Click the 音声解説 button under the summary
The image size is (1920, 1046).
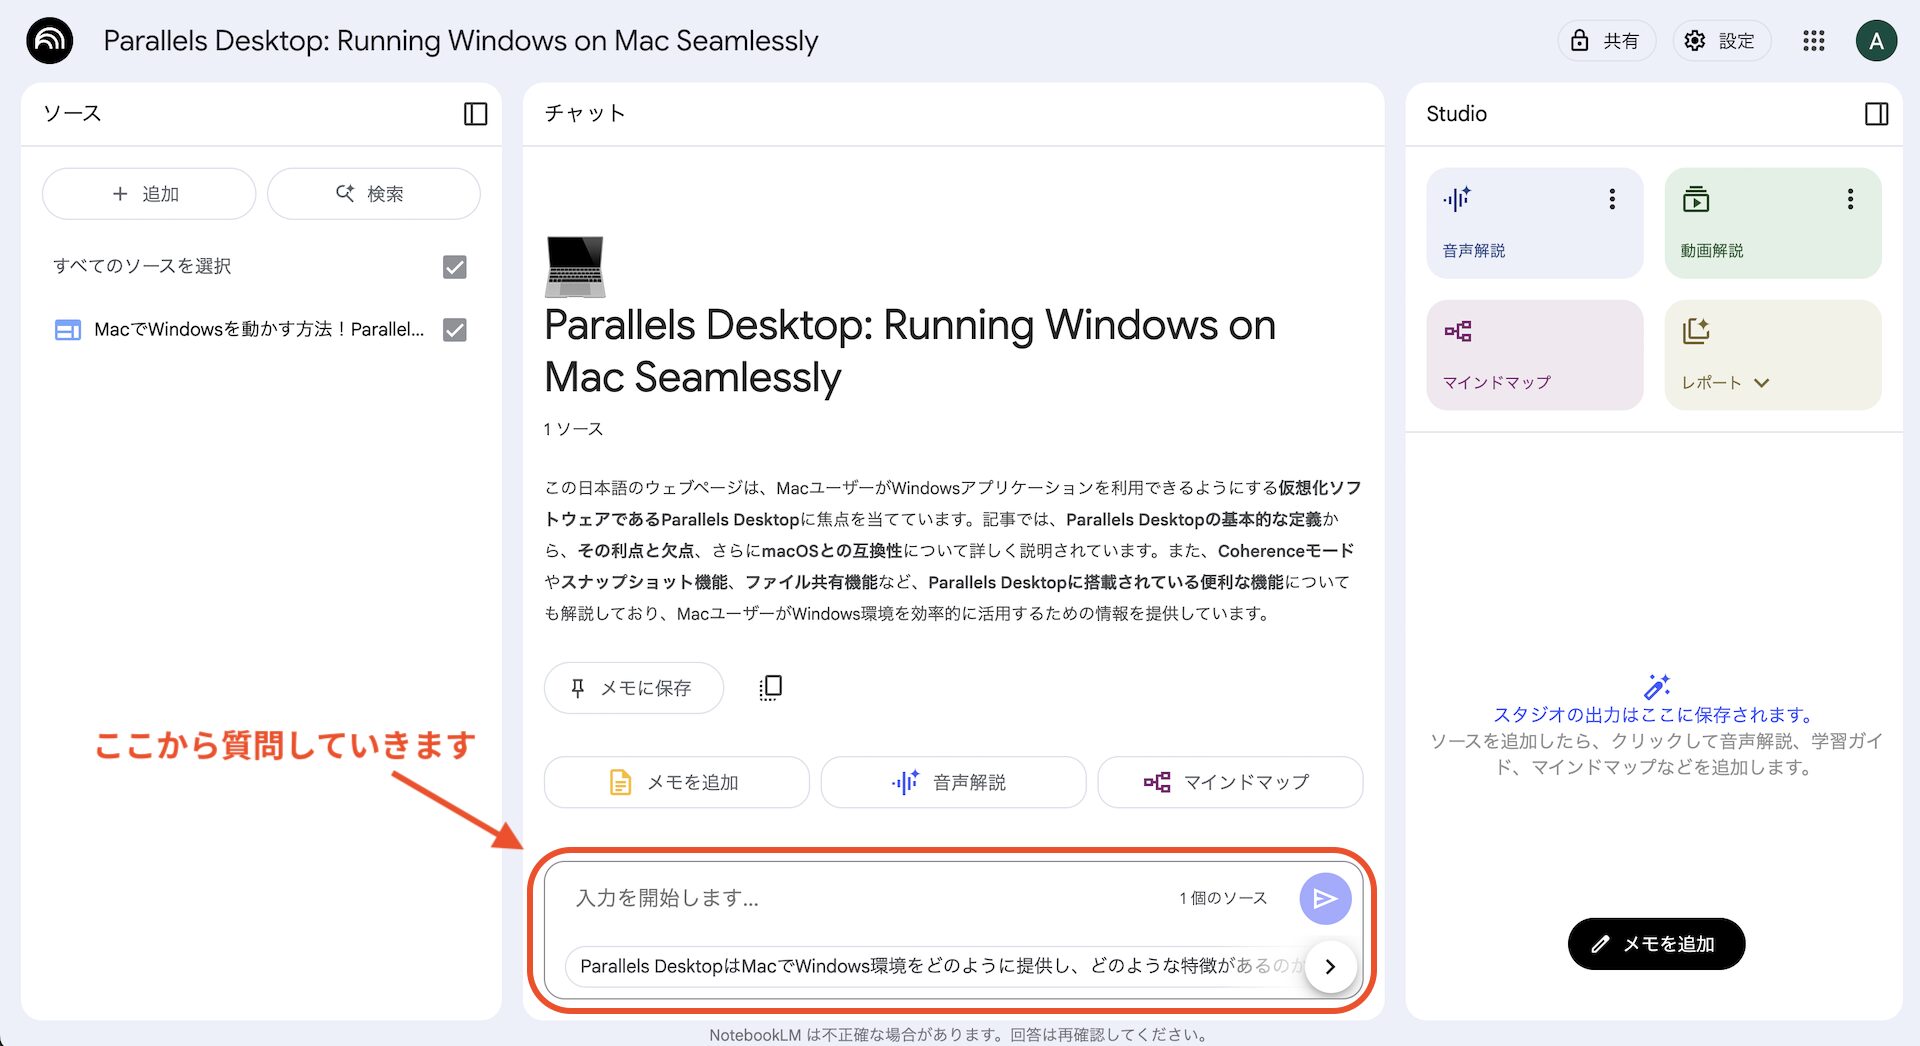click(x=953, y=782)
